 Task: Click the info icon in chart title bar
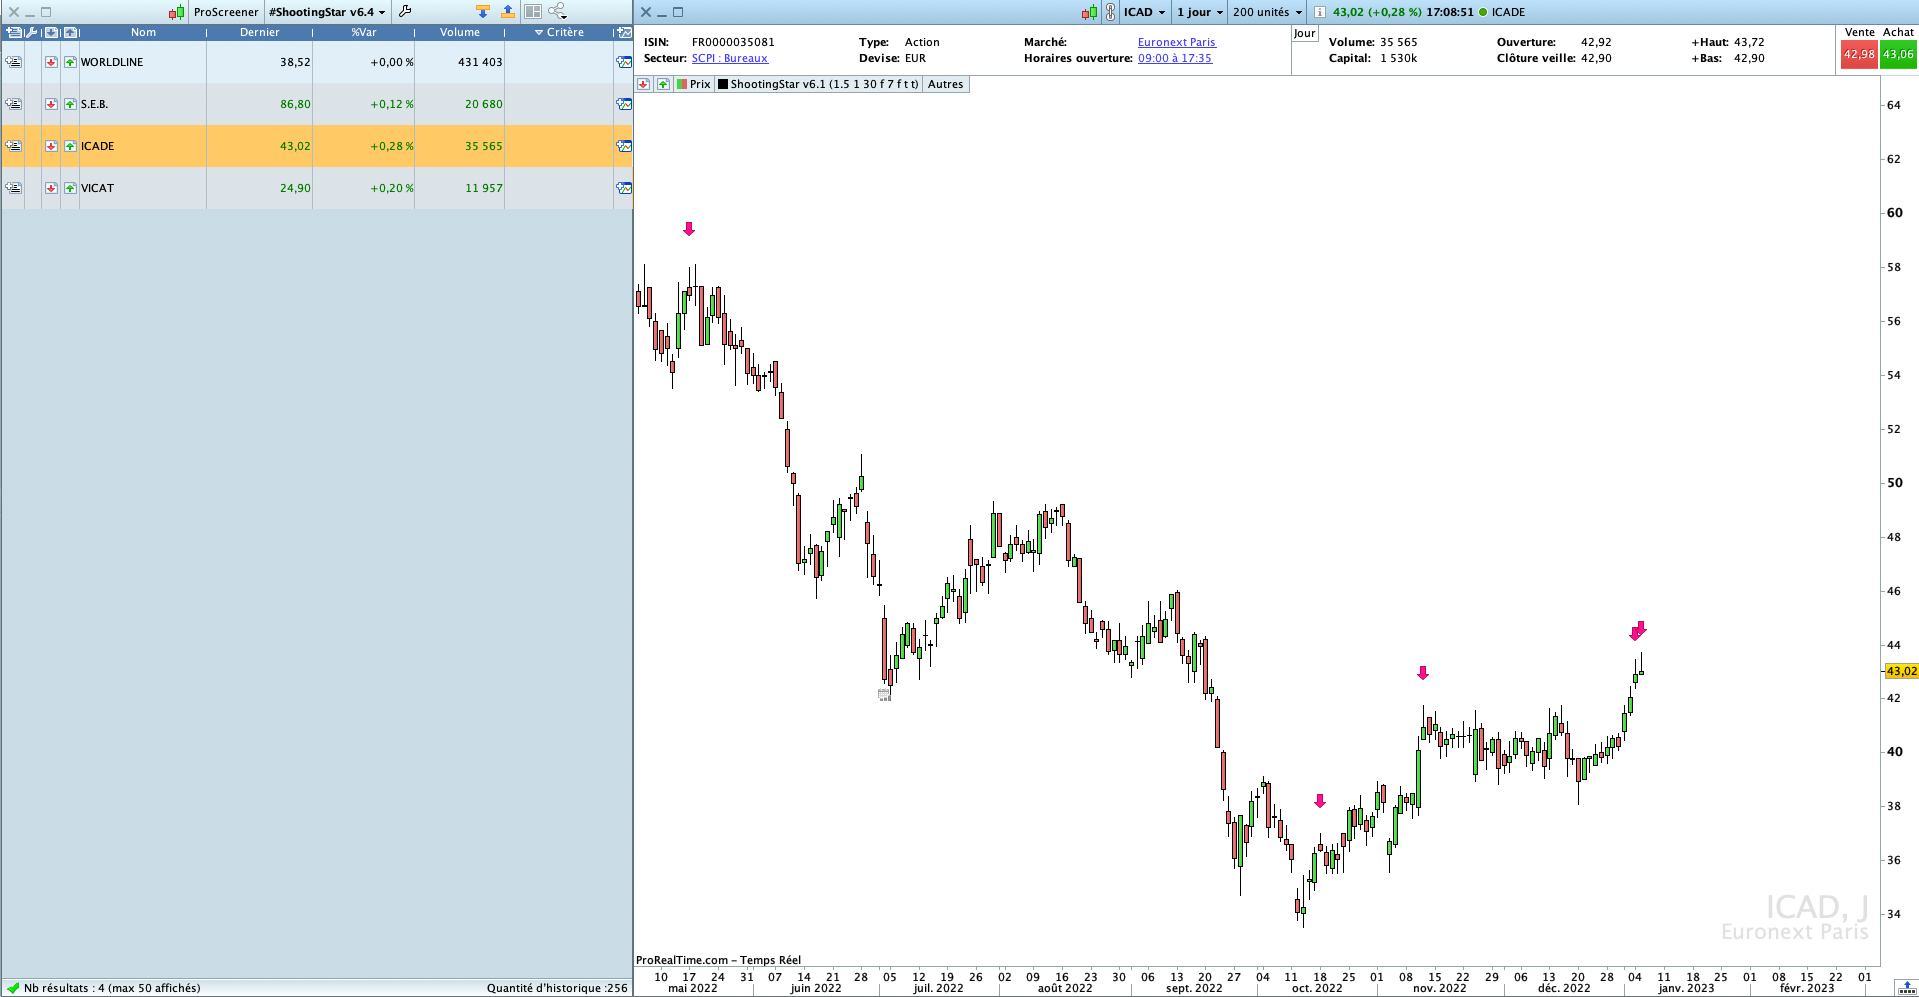1319,12
